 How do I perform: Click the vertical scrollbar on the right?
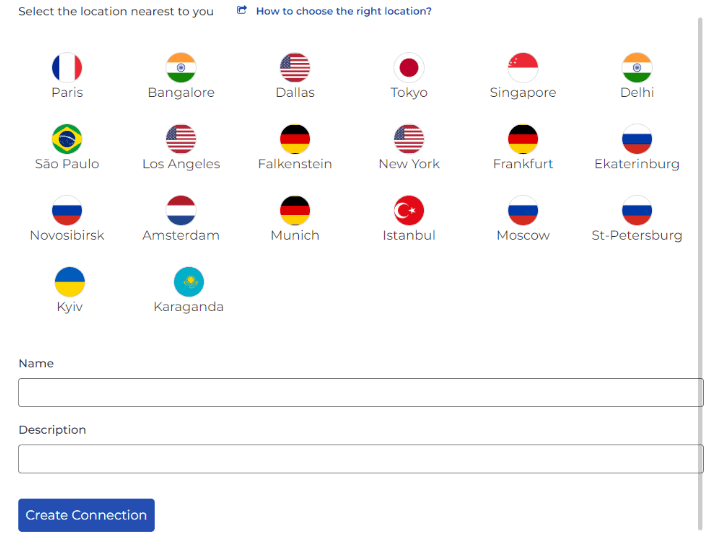click(700, 270)
